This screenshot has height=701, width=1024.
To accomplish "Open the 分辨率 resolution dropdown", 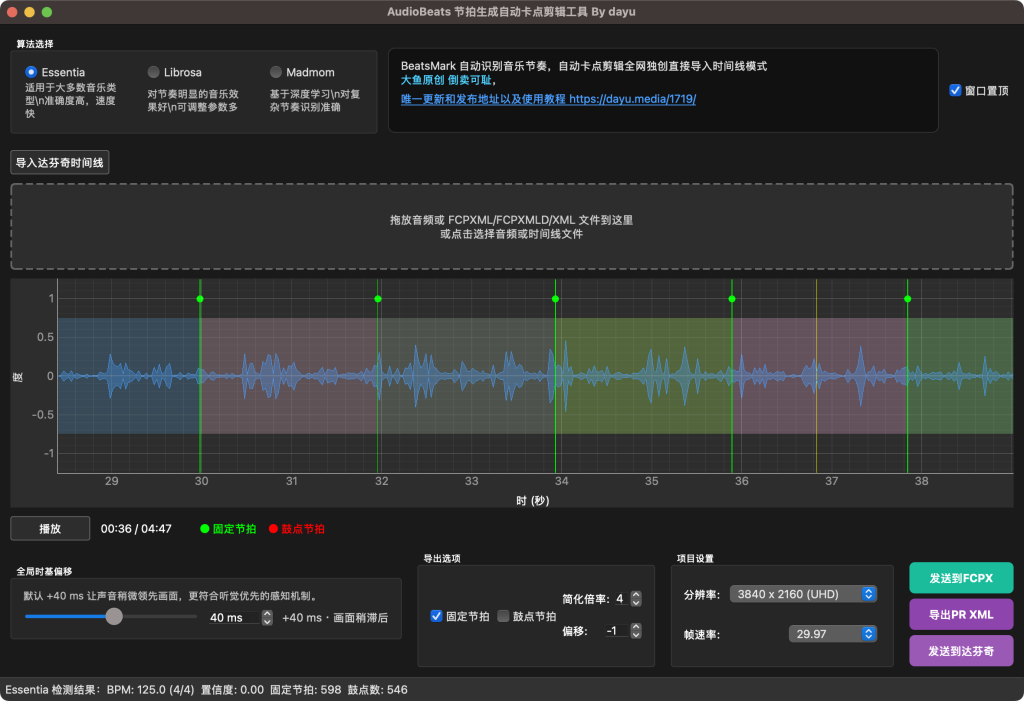I will pyautogui.click(x=803, y=594).
